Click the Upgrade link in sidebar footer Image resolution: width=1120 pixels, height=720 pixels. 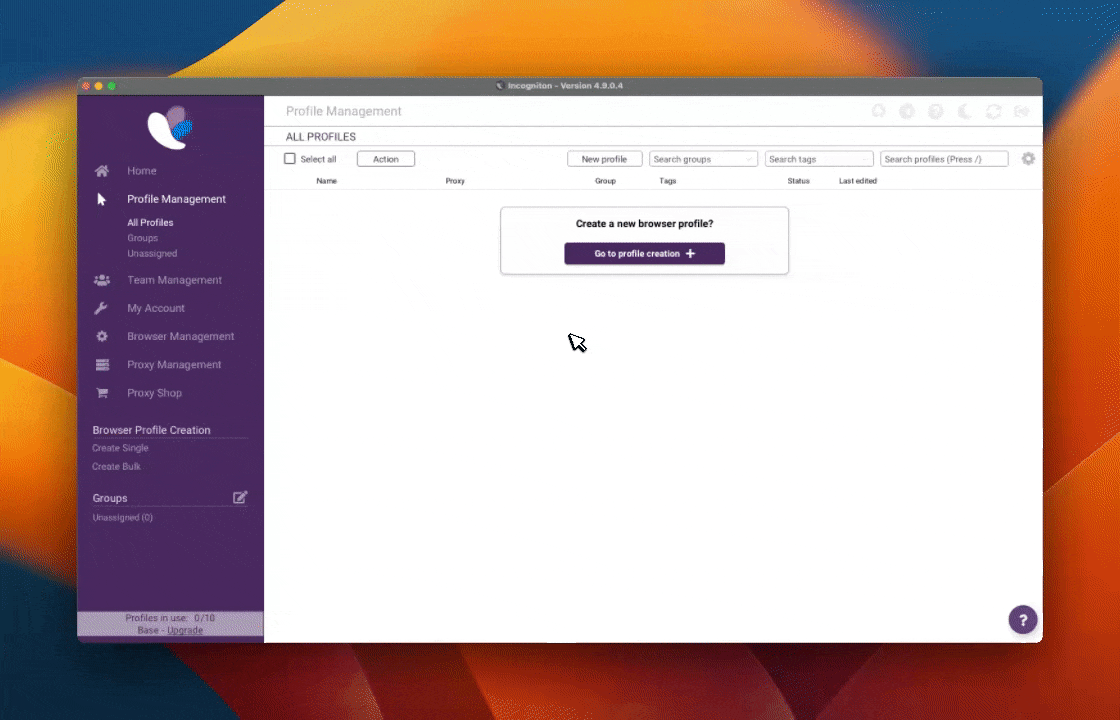pos(185,630)
